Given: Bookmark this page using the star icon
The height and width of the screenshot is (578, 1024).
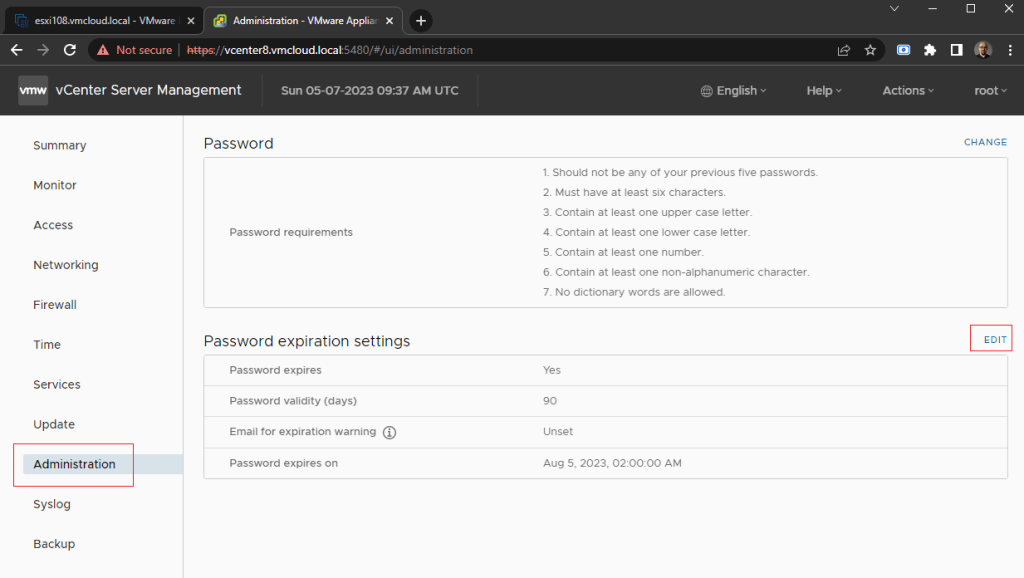Looking at the screenshot, I should [x=870, y=50].
